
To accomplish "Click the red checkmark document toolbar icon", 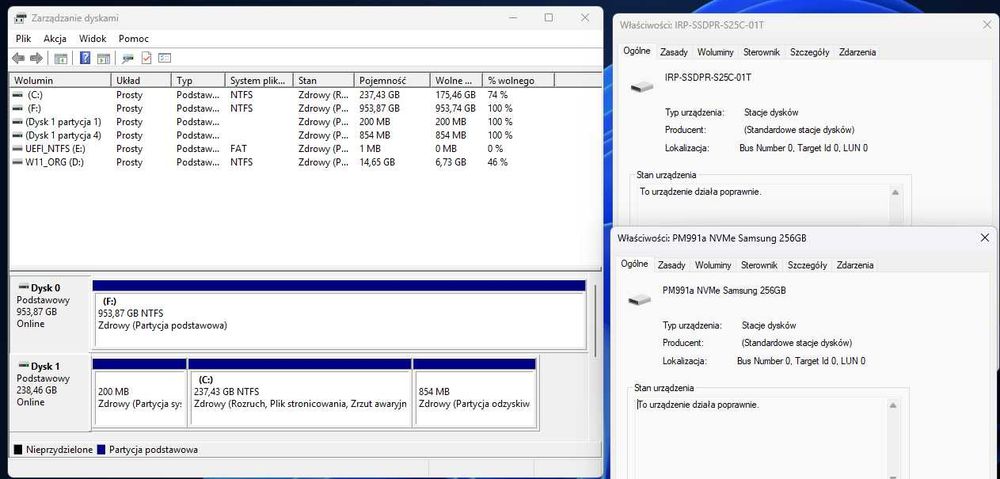I will coord(146,59).
